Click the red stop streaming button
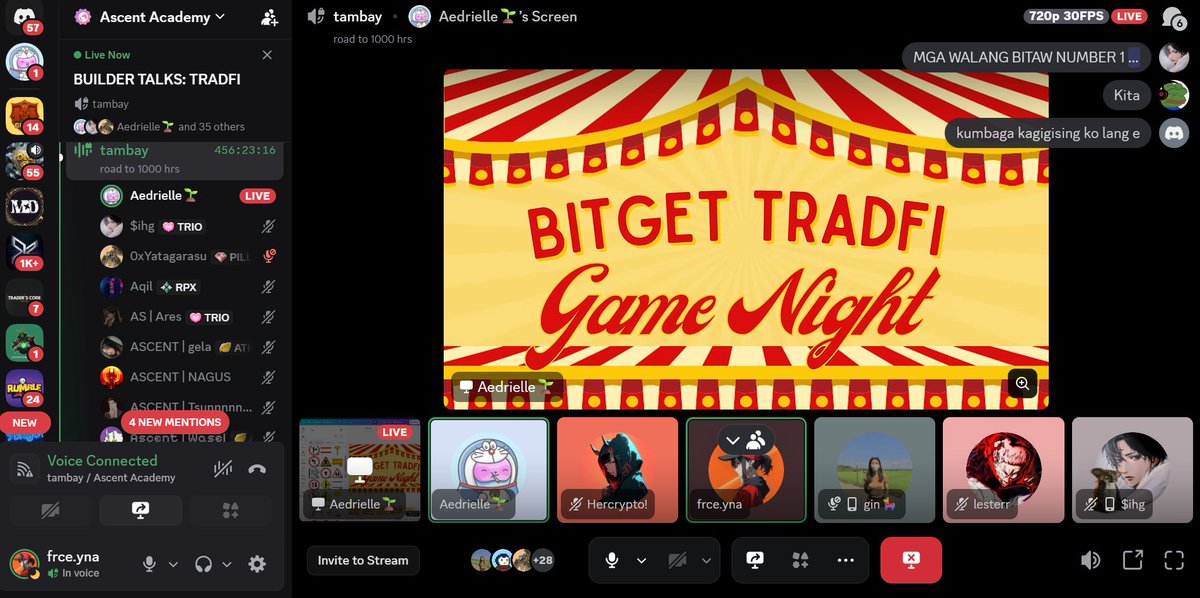The image size is (1200, 598). [910, 560]
